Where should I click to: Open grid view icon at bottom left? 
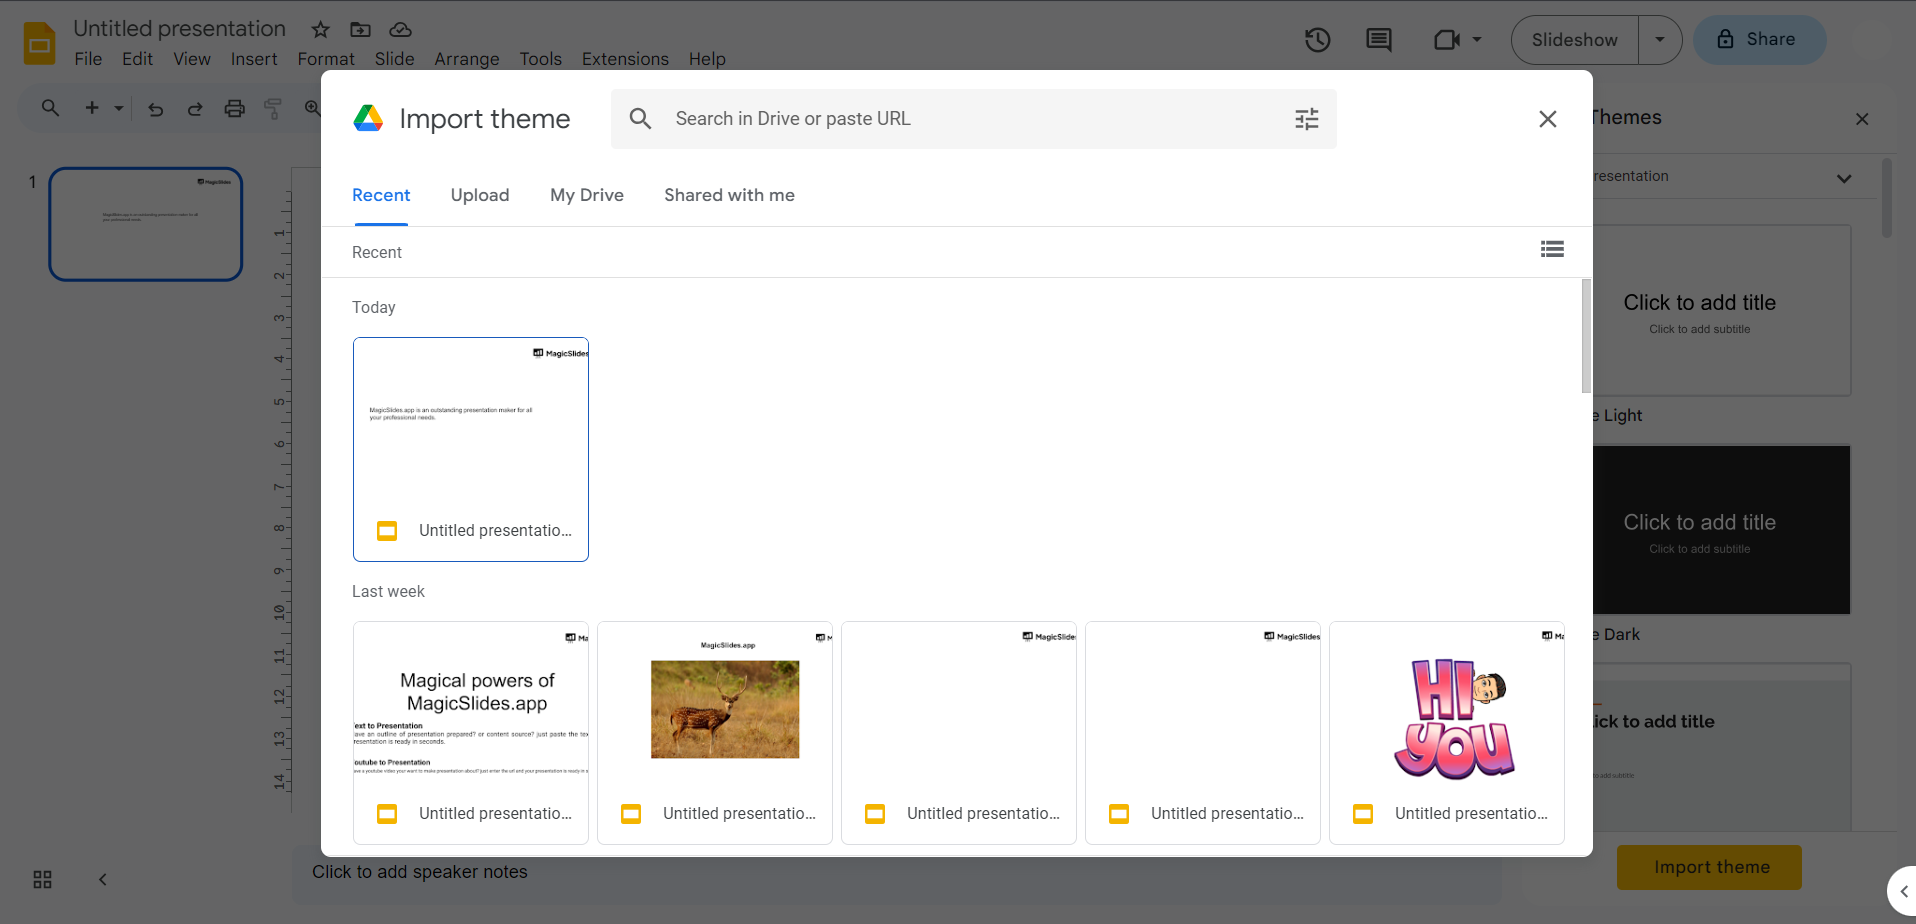(42, 879)
